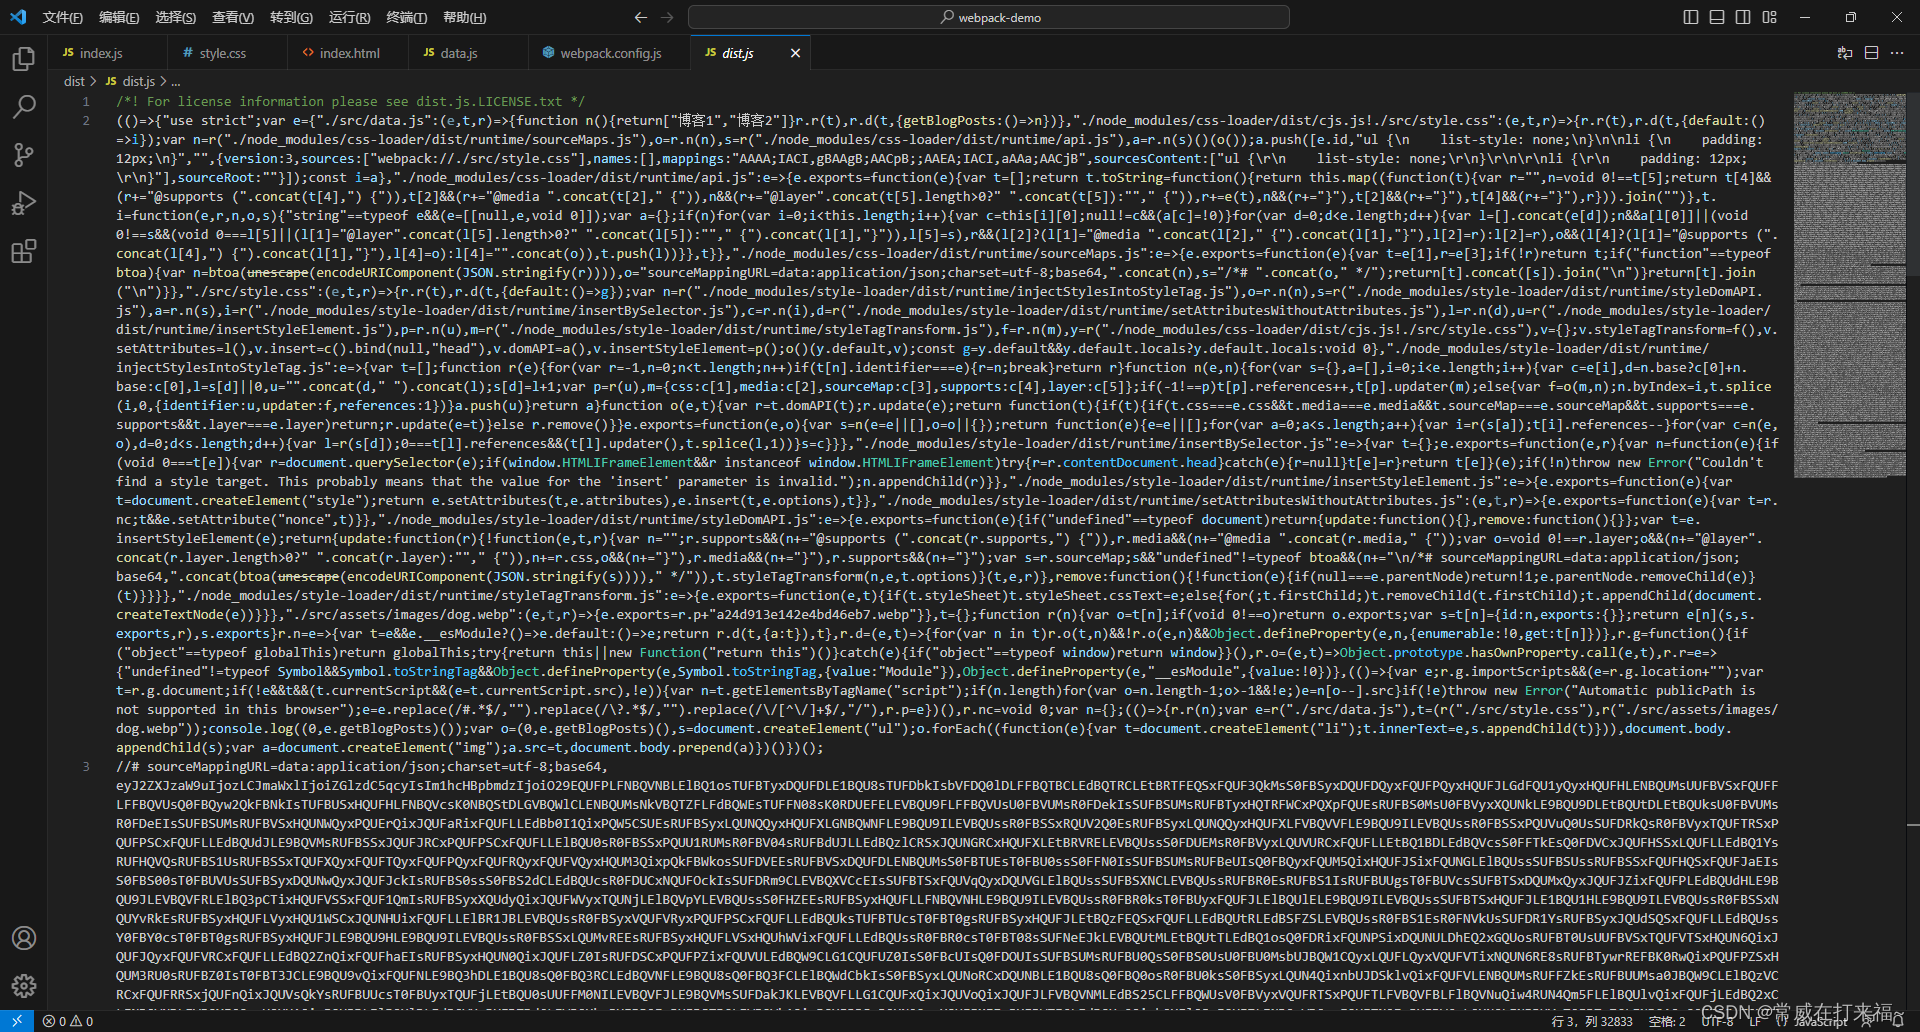
Task: Change the UTF-8 encoding setting
Action: click(1718, 1021)
